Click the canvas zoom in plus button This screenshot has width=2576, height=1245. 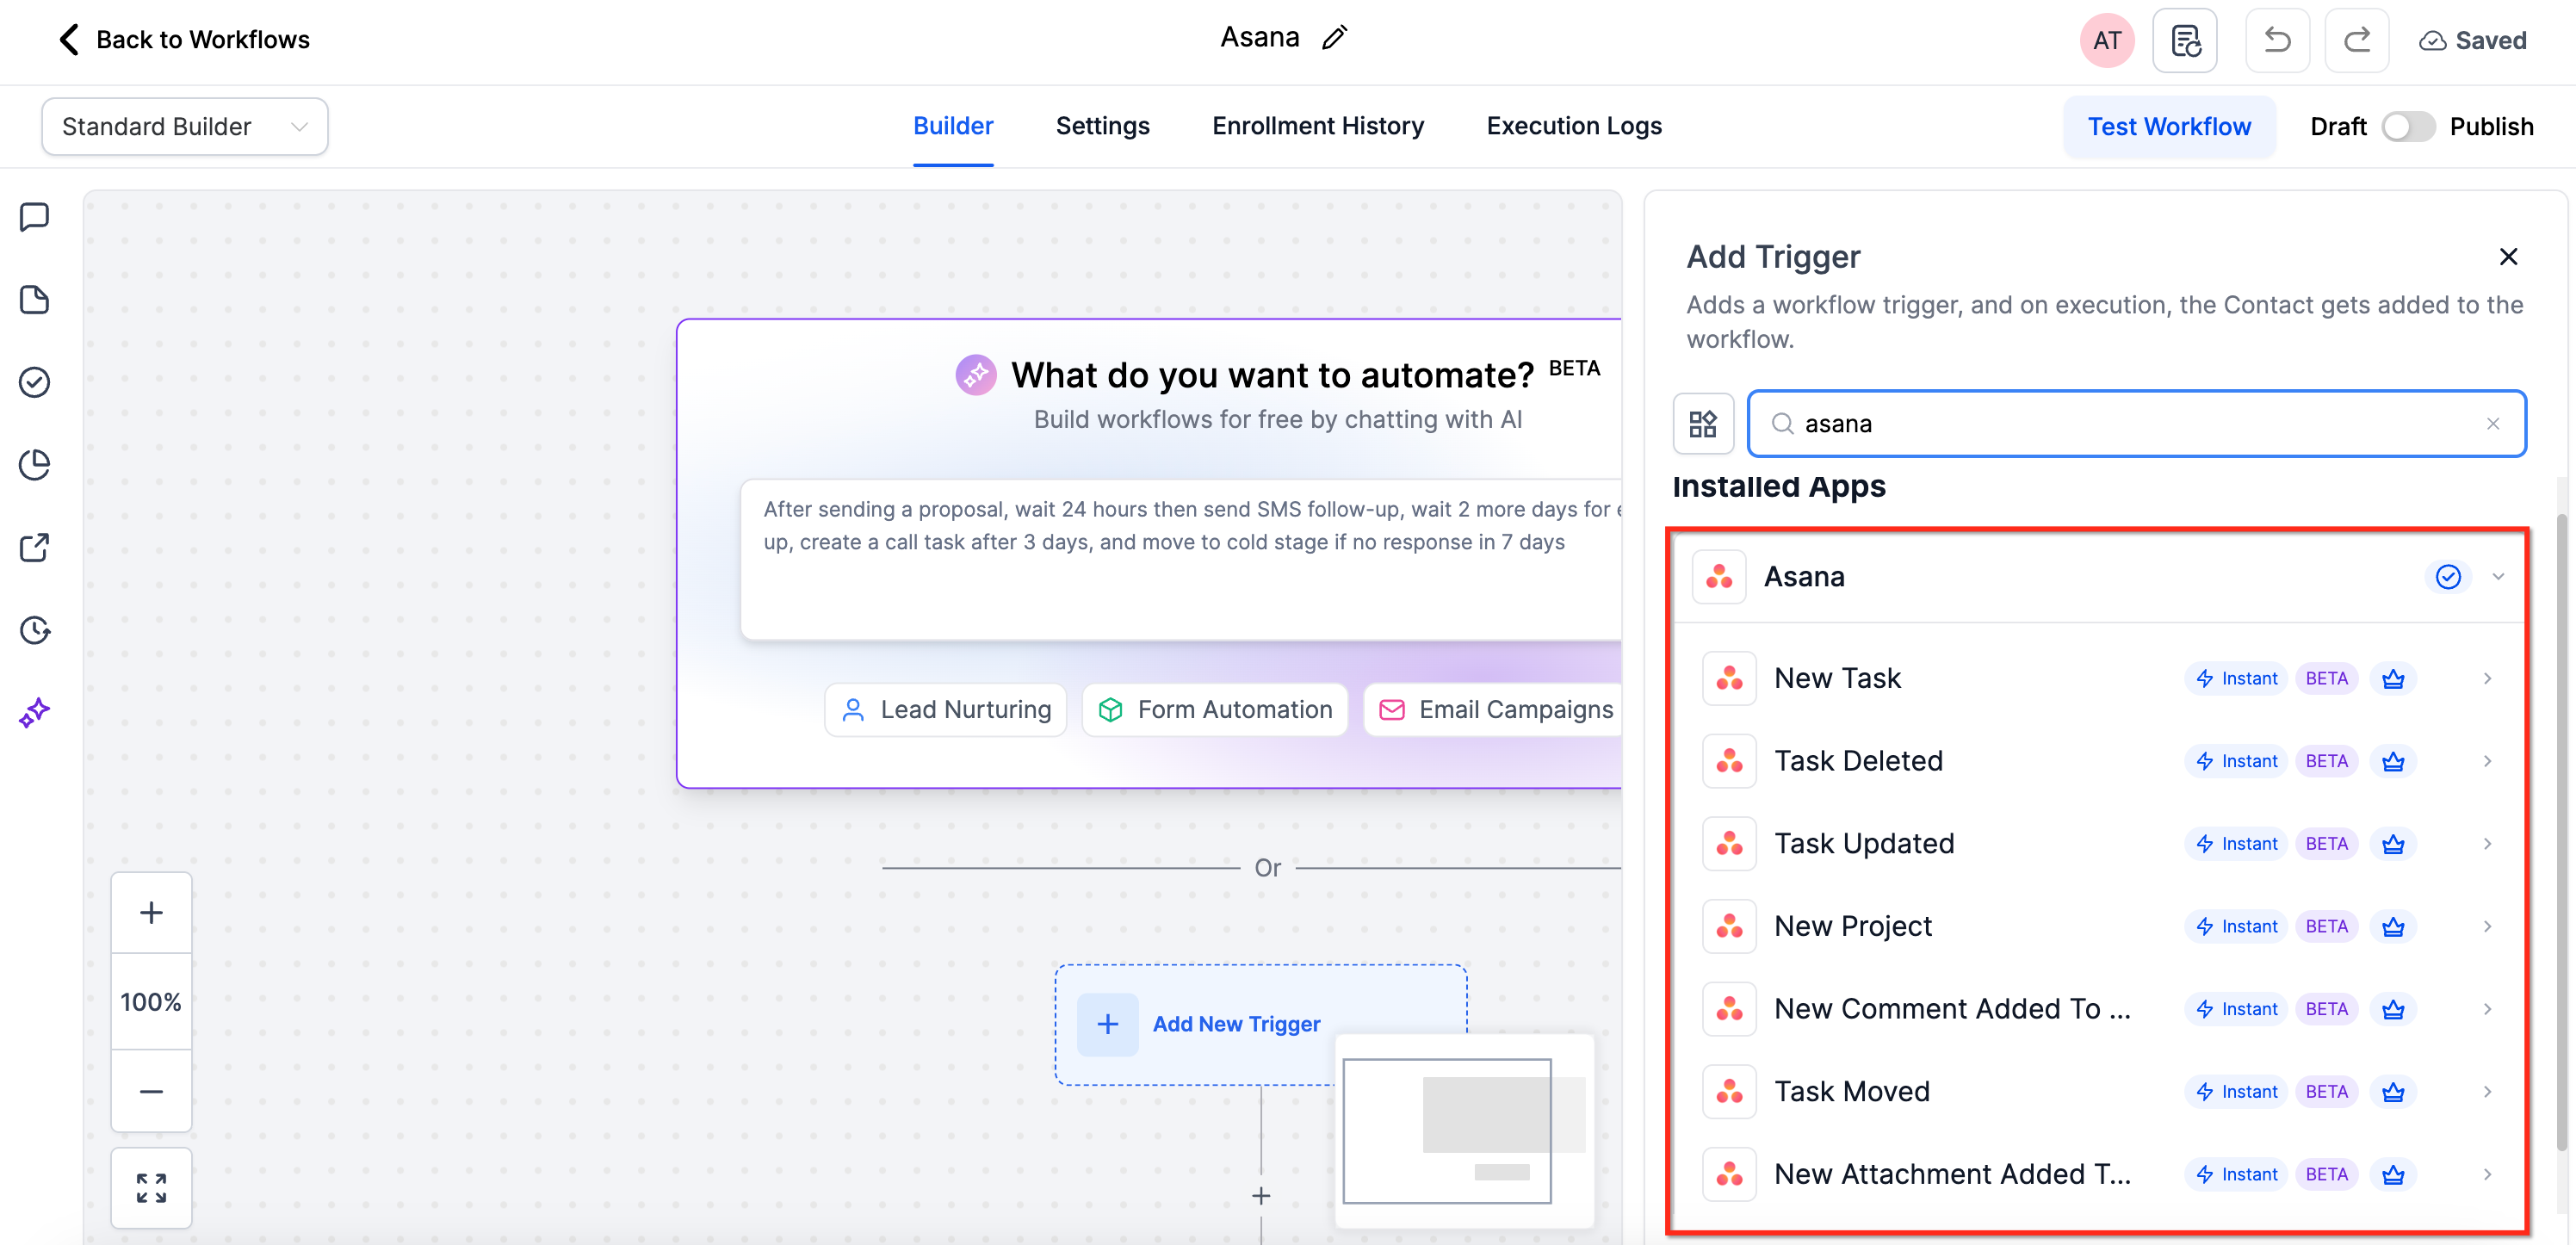coord(151,912)
